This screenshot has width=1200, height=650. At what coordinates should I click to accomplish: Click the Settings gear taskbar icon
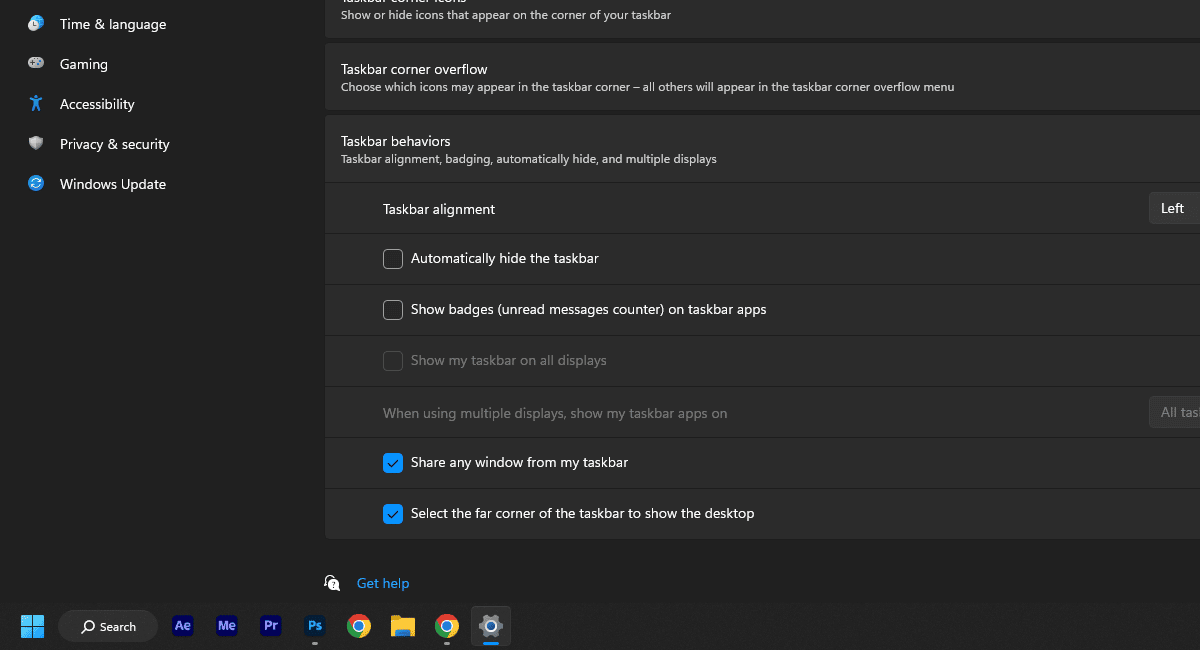coord(490,626)
